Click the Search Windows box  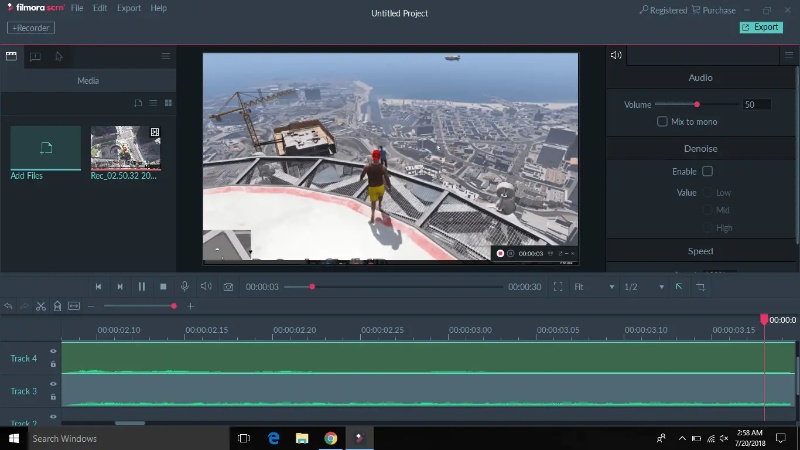coord(128,438)
